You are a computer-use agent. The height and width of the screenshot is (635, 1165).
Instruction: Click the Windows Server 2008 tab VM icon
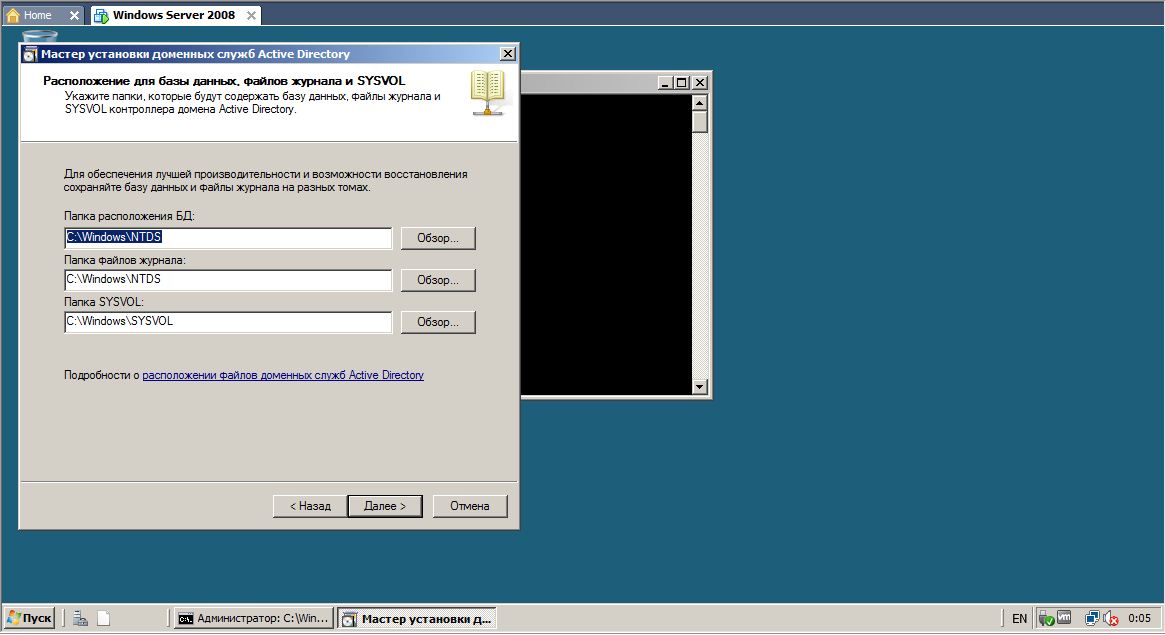click(x=102, y=15)
